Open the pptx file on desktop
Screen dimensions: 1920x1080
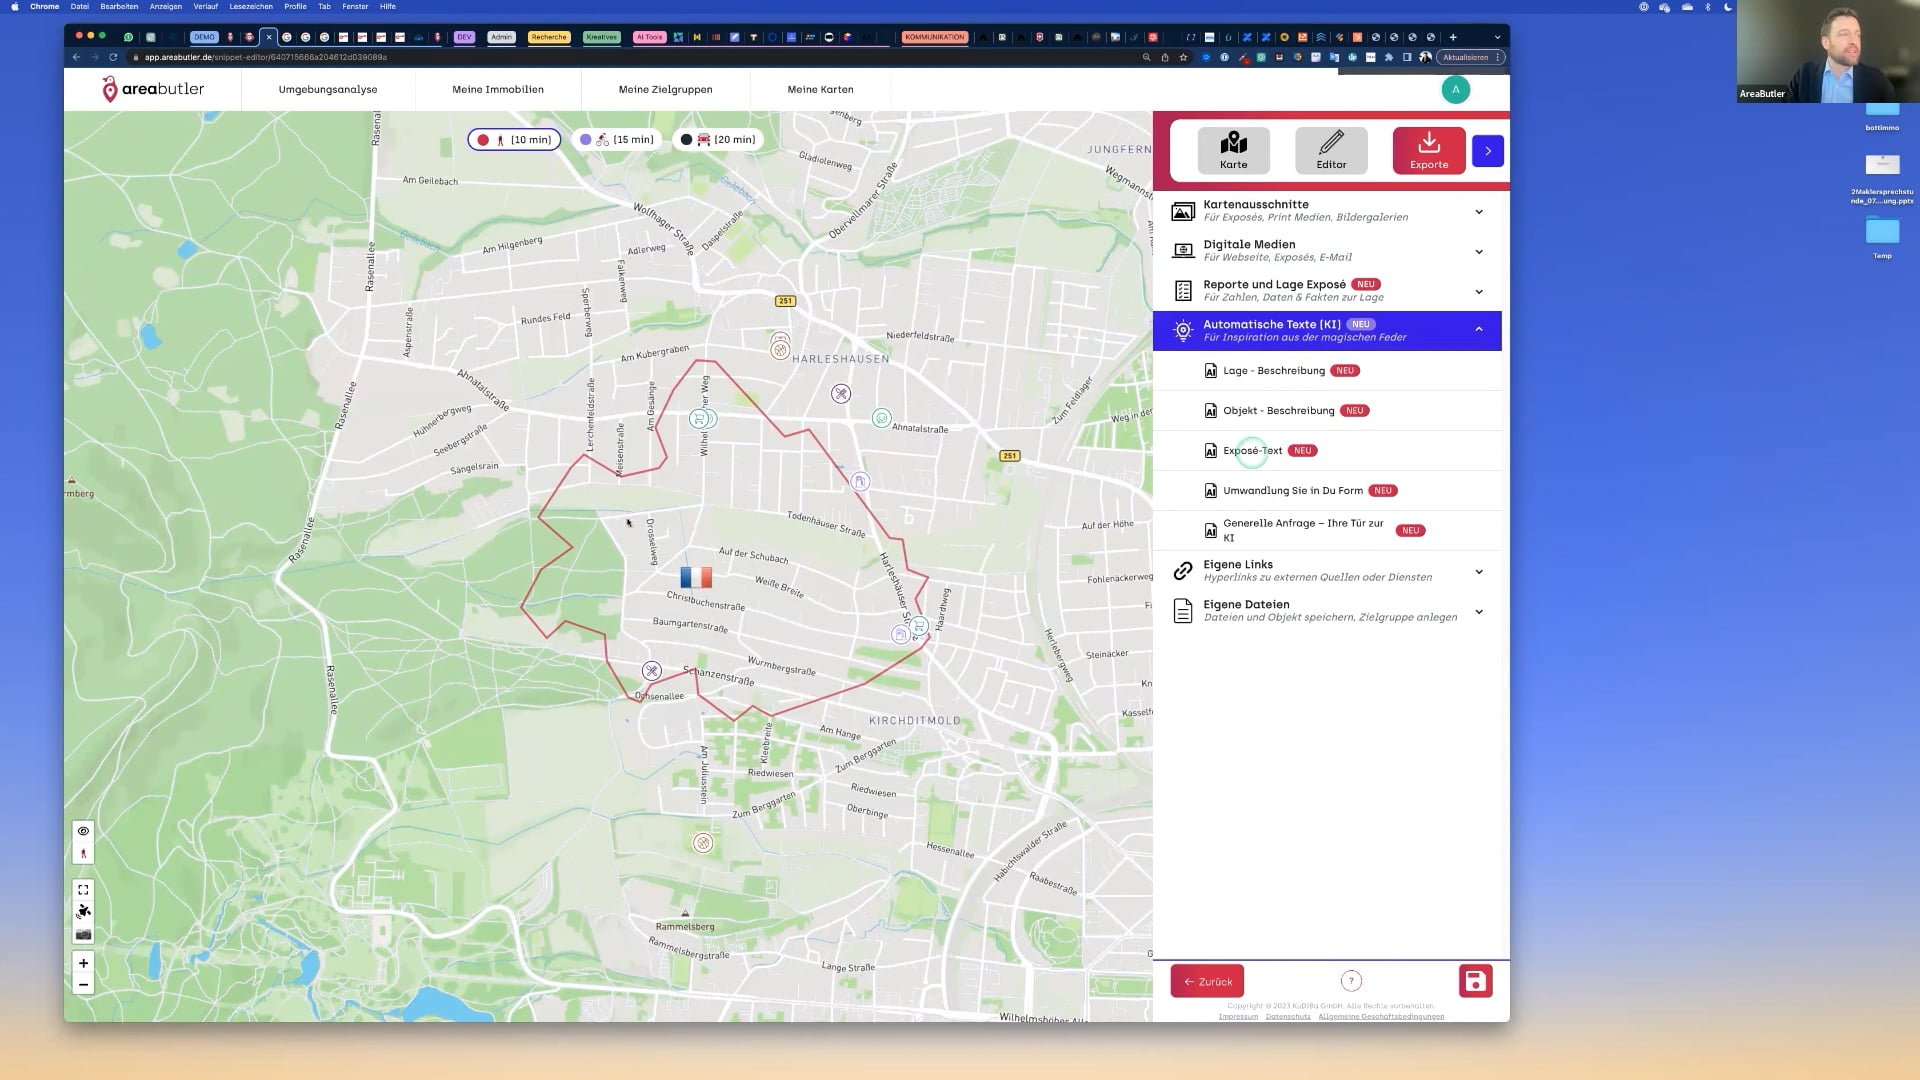(1882, 179)
